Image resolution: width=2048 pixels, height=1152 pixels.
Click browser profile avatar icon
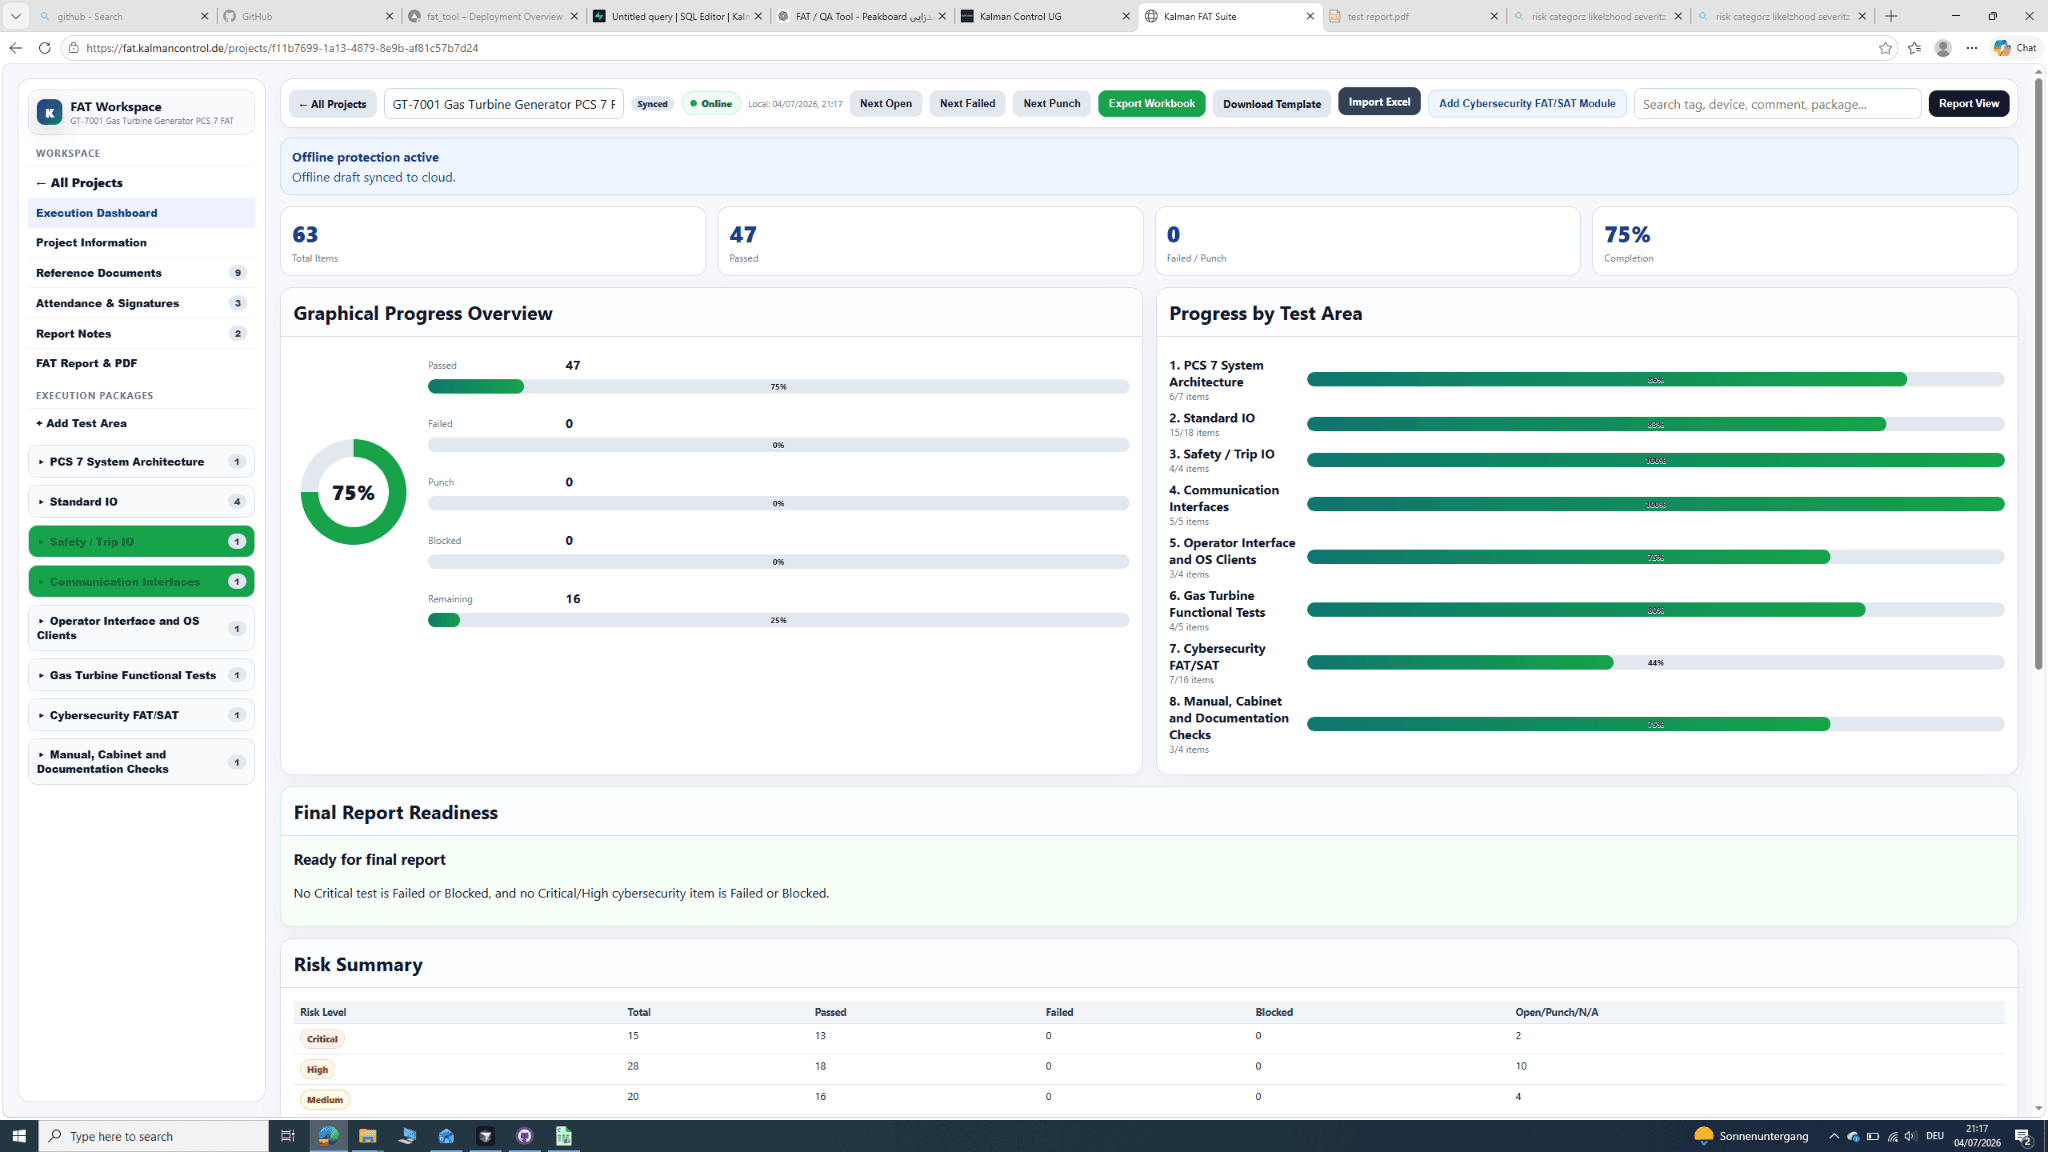1942,48
